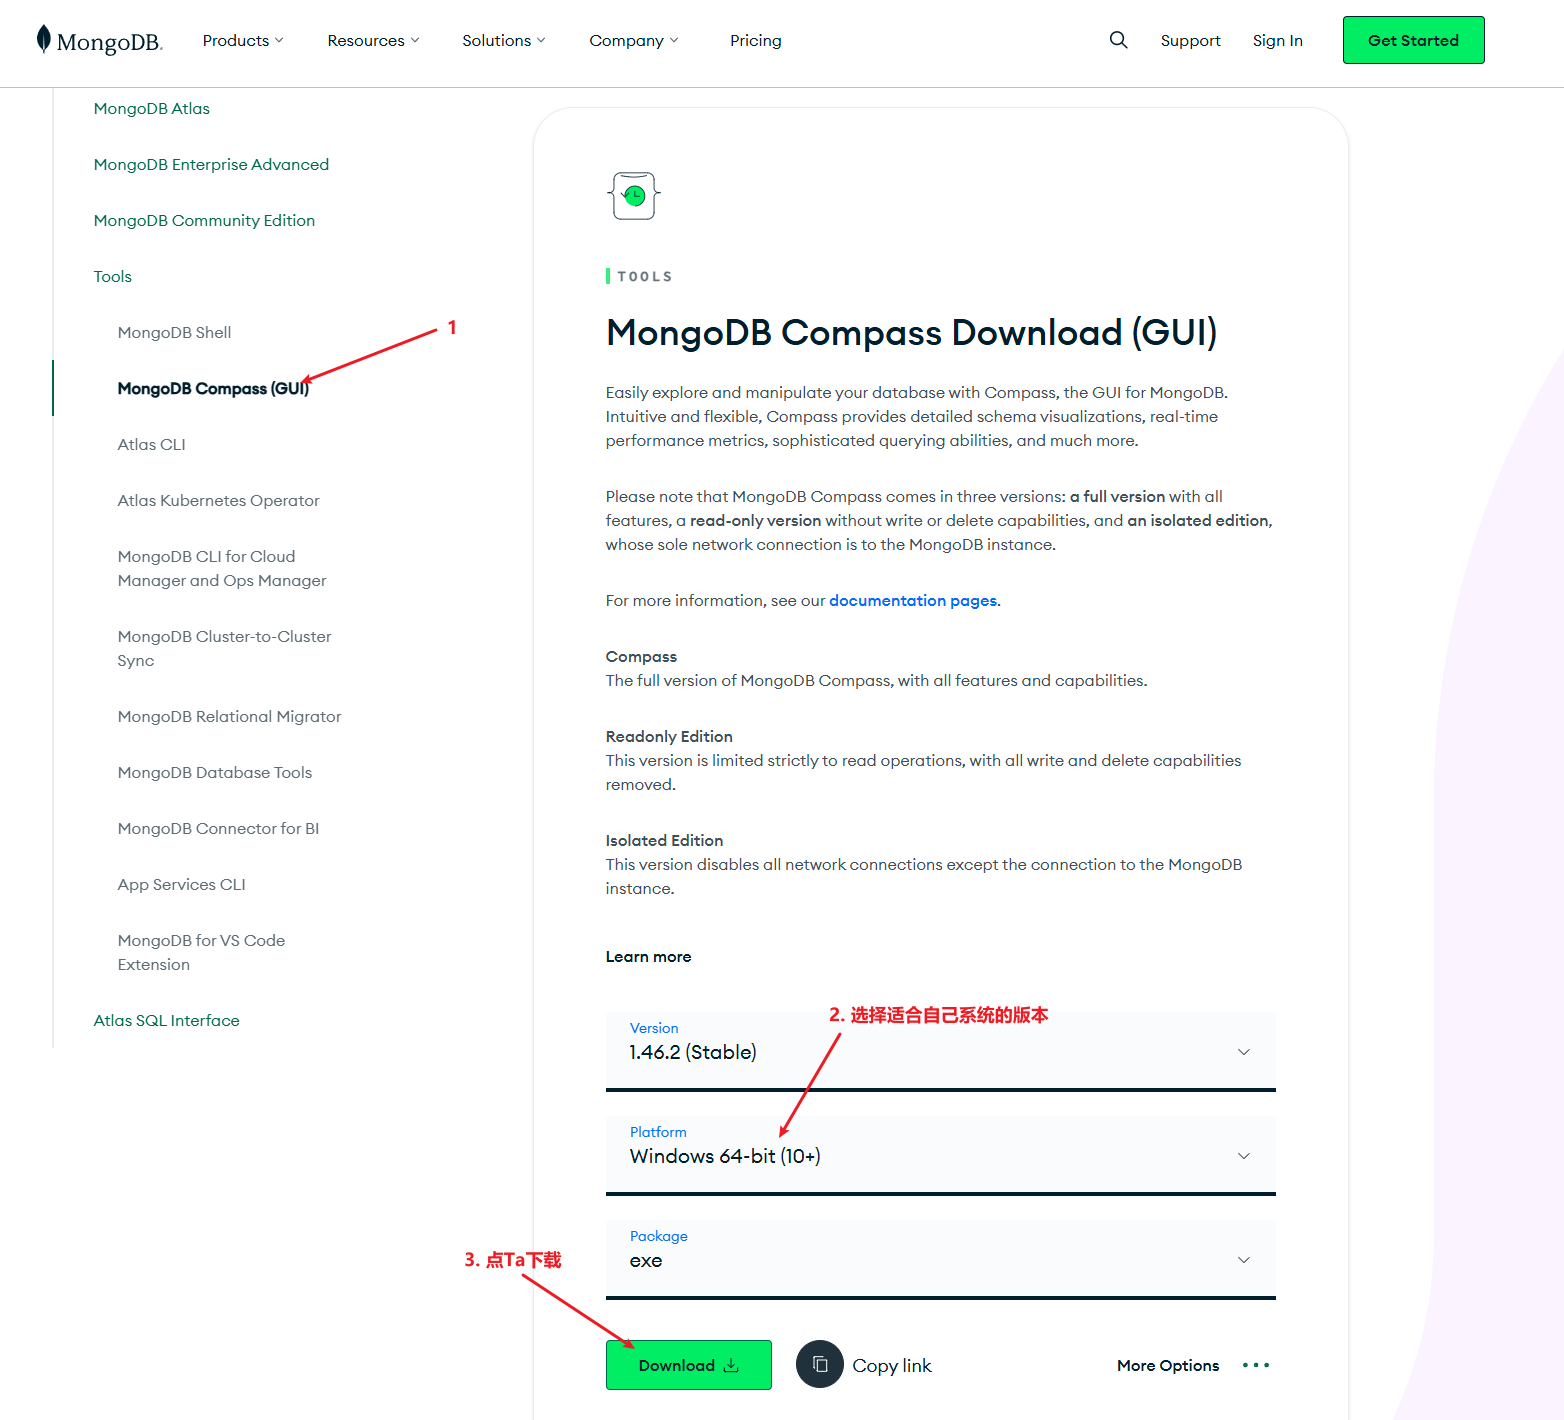Click the More Options label
1564x1420 pixels.
[x=1168, y=1365]
